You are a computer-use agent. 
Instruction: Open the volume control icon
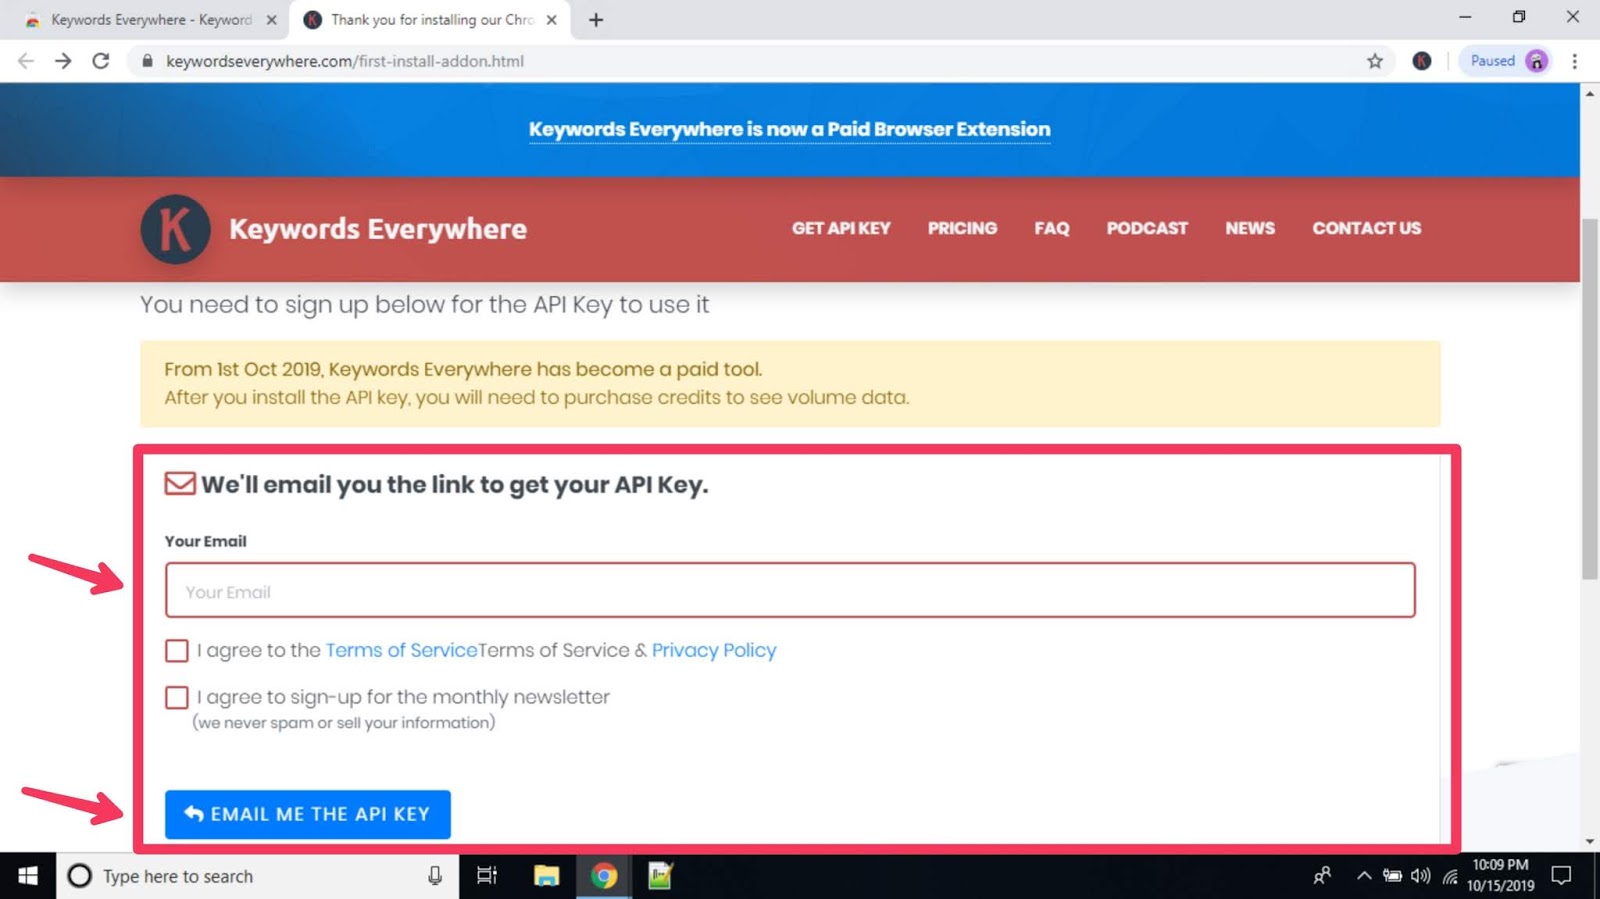(x=1421, y=876)
